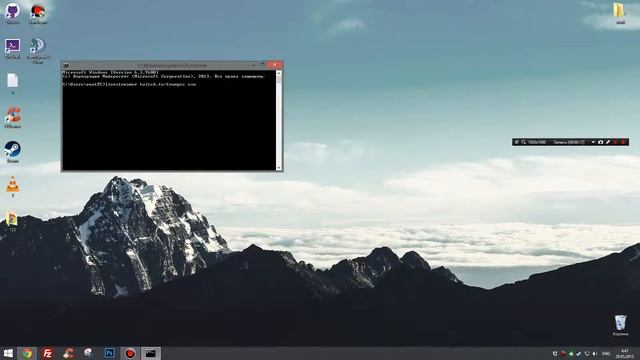Viewport: 640px width, 360px height.
Task: Click the red tray icon in system tray
Action: [563, 353]
